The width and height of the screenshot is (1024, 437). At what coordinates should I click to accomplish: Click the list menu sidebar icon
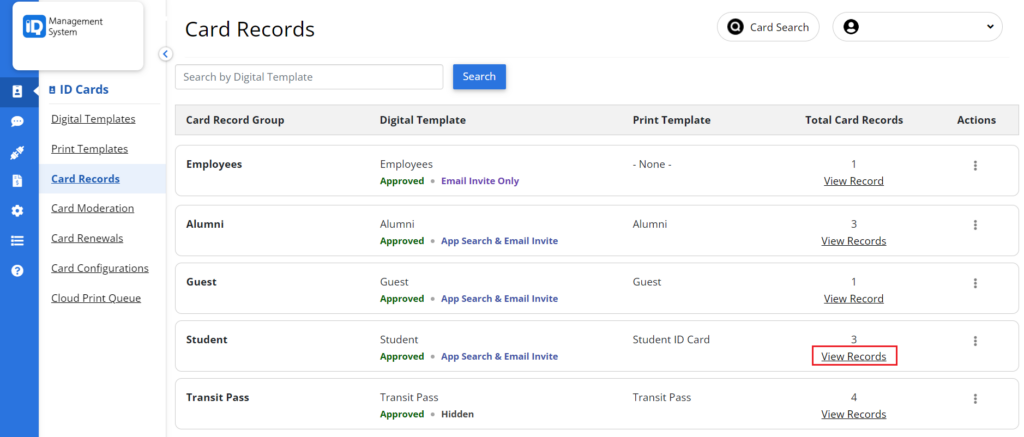[x=17, y=240]
